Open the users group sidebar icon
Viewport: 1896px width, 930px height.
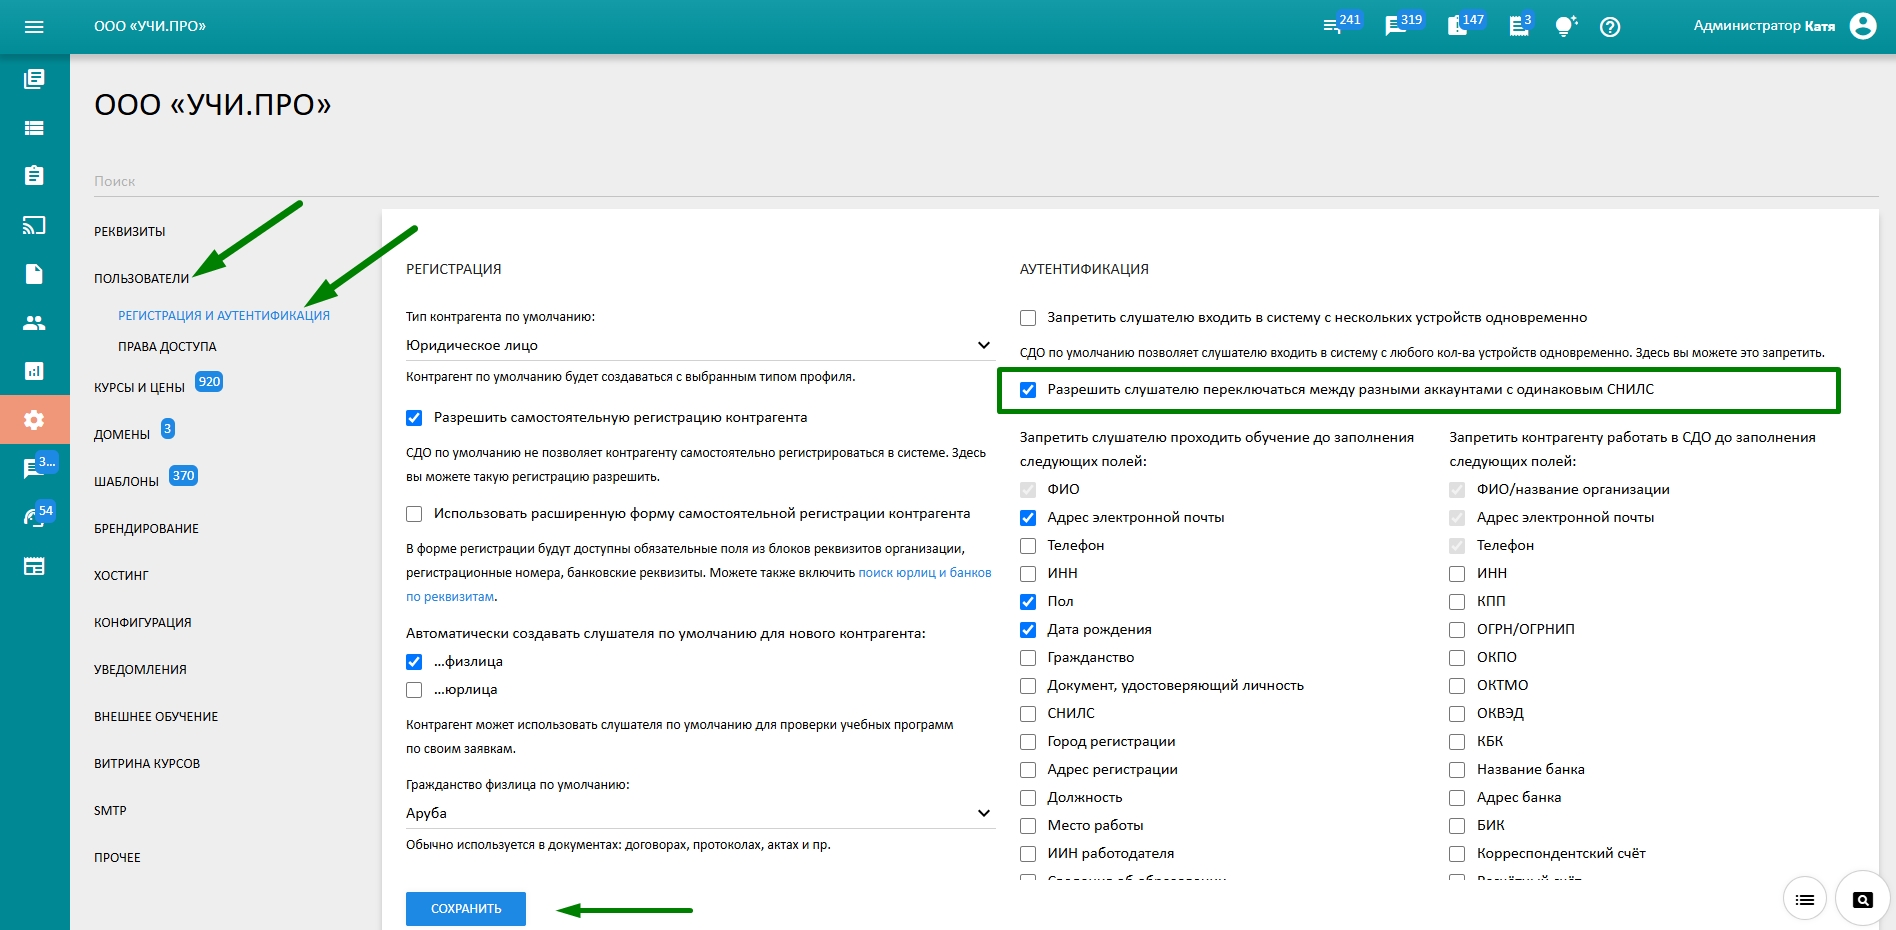click(34, 323)
